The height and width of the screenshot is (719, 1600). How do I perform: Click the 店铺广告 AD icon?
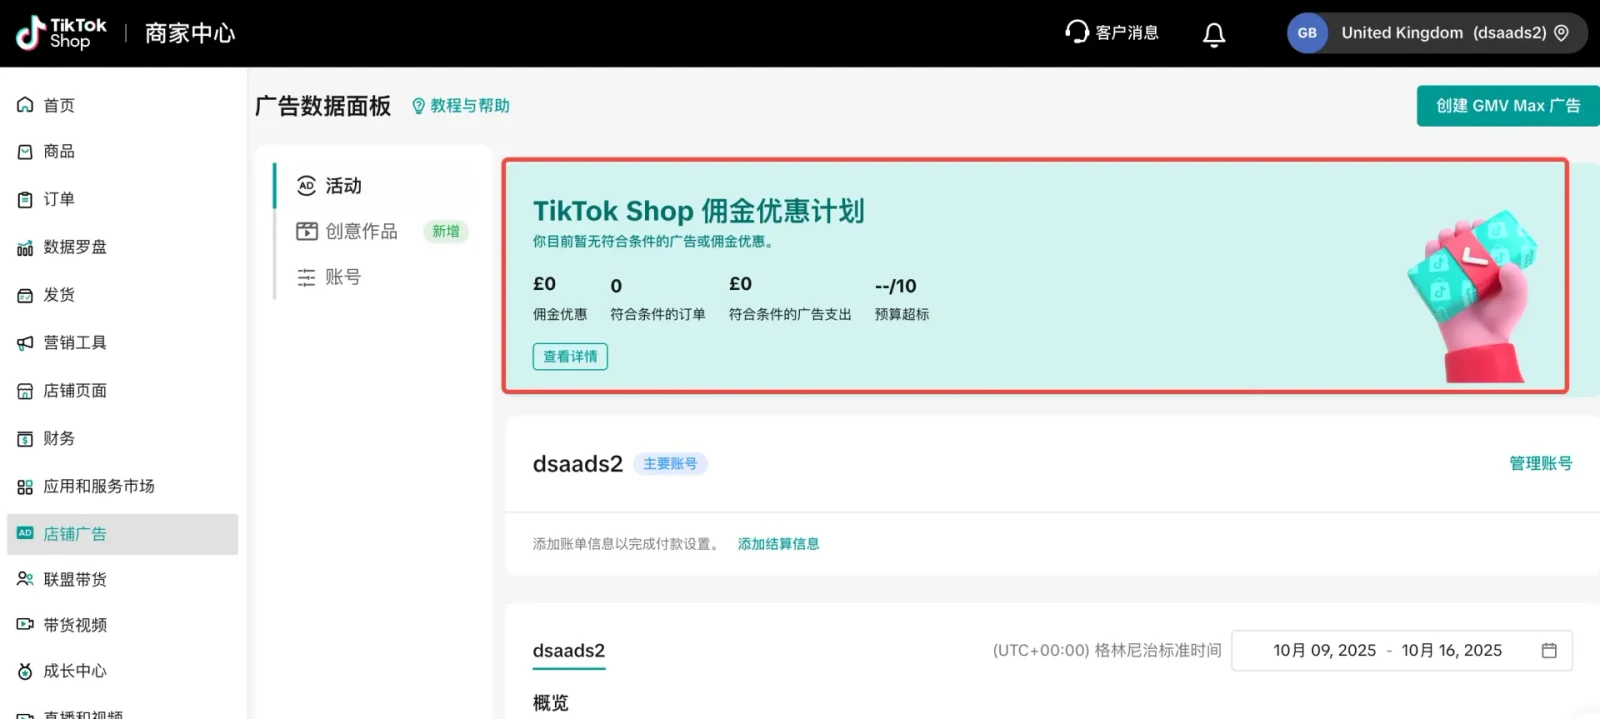(x=25, y=533)
